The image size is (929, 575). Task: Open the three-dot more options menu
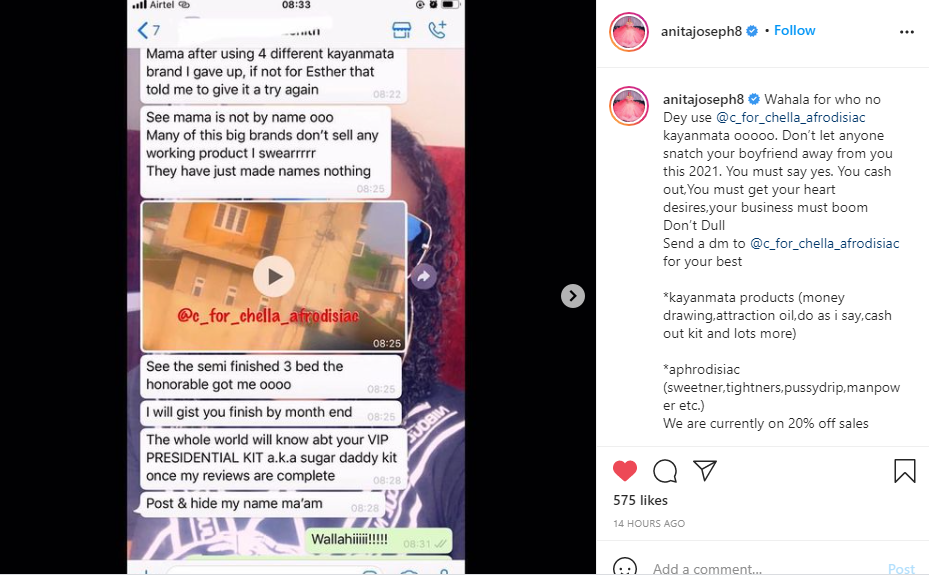point(906,32)
